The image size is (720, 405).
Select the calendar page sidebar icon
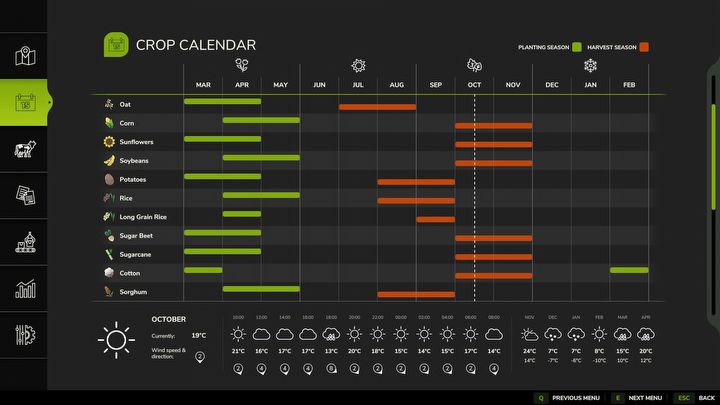(x=25, y=102)
